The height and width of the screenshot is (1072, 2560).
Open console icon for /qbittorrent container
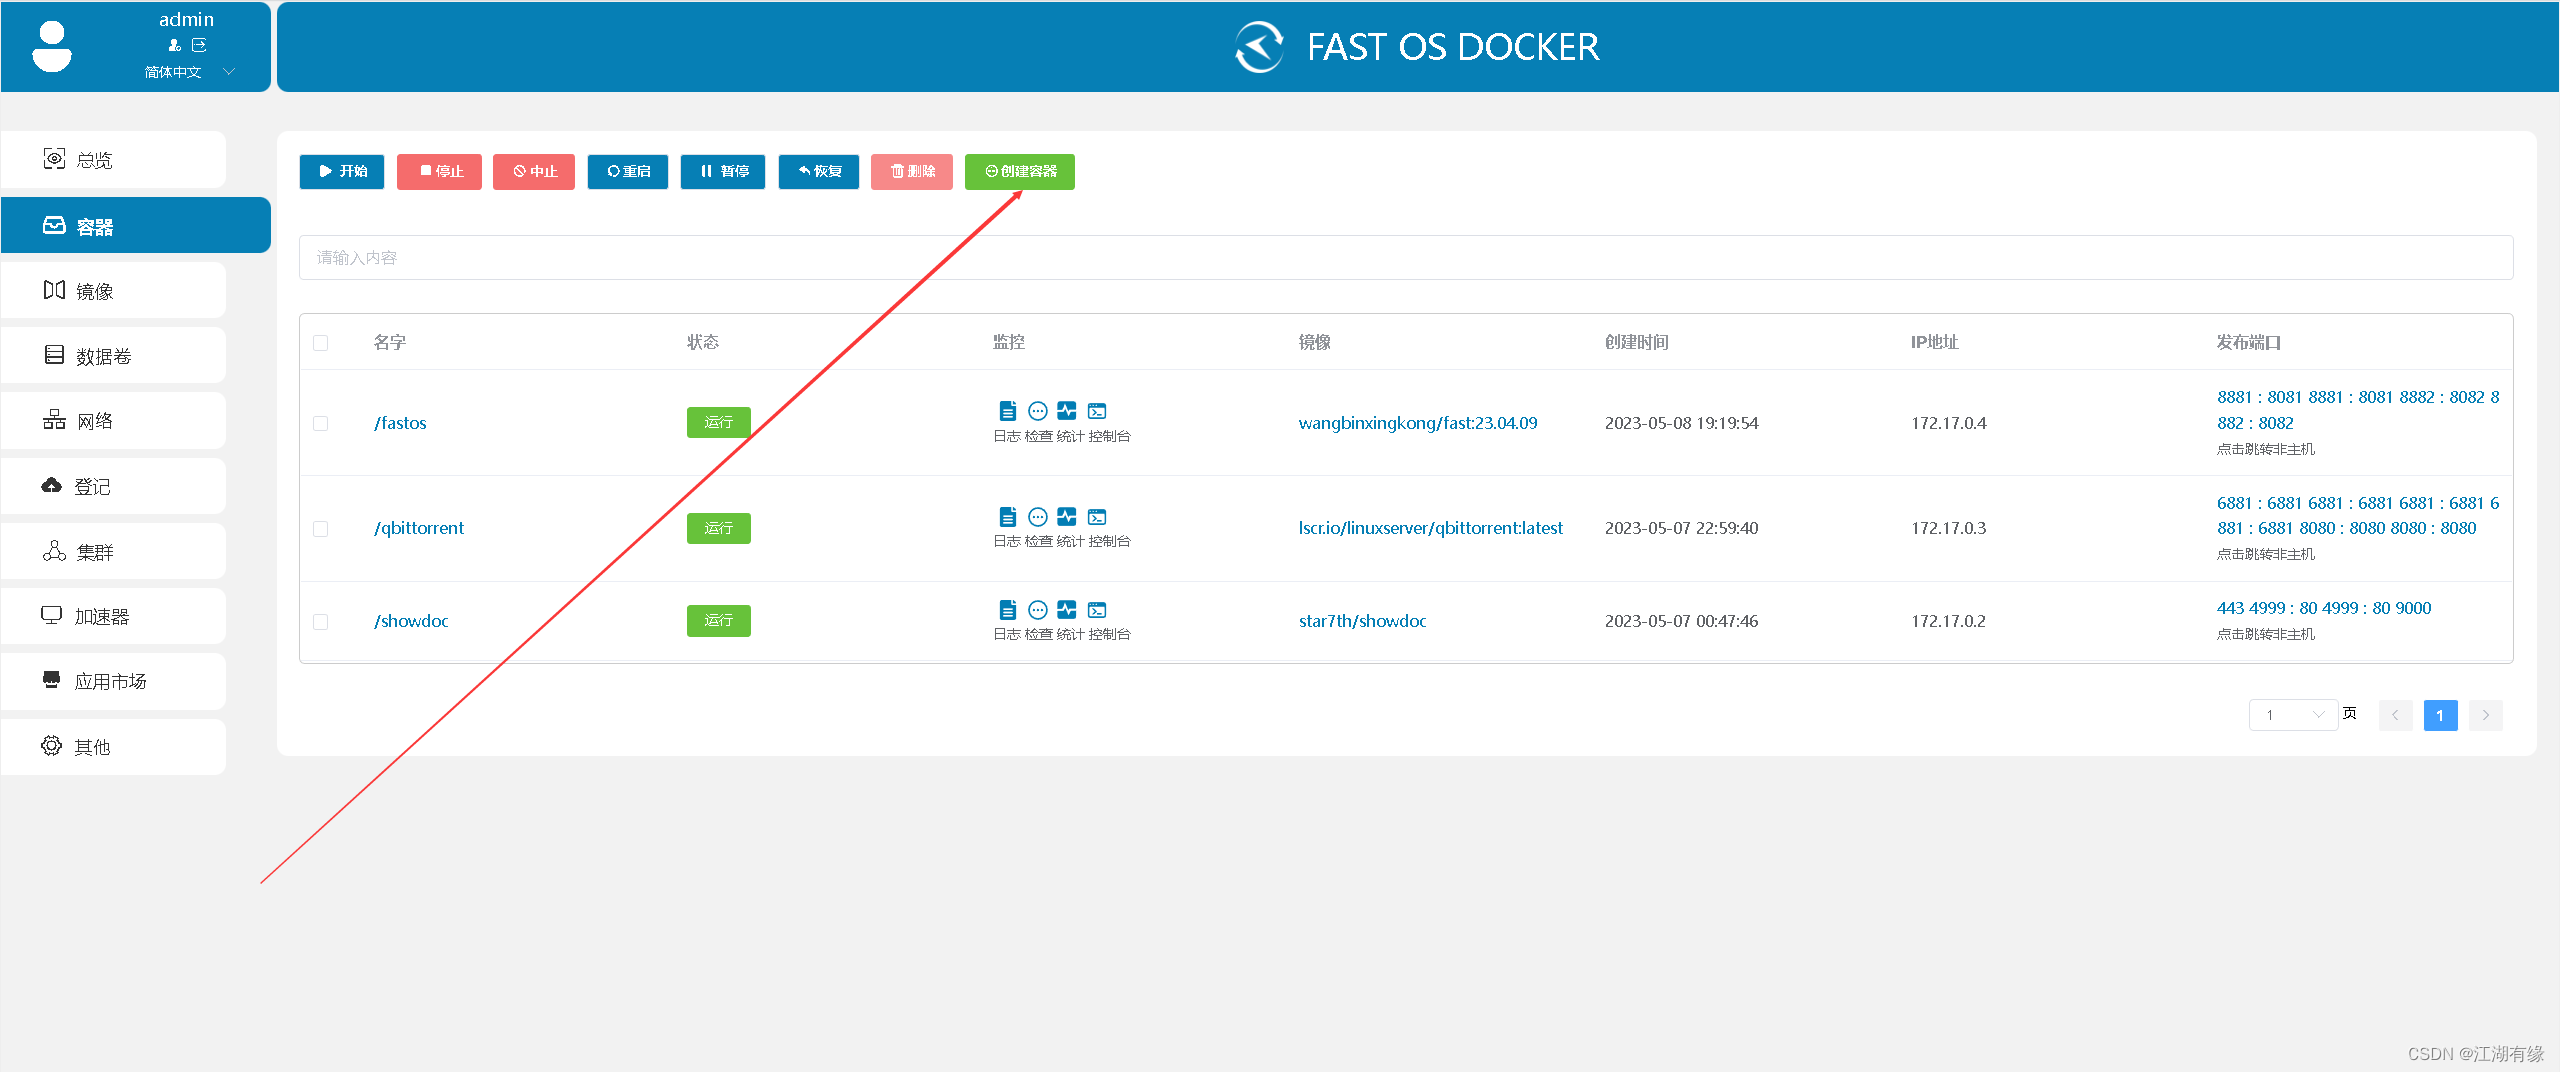tap(1097, 517)
